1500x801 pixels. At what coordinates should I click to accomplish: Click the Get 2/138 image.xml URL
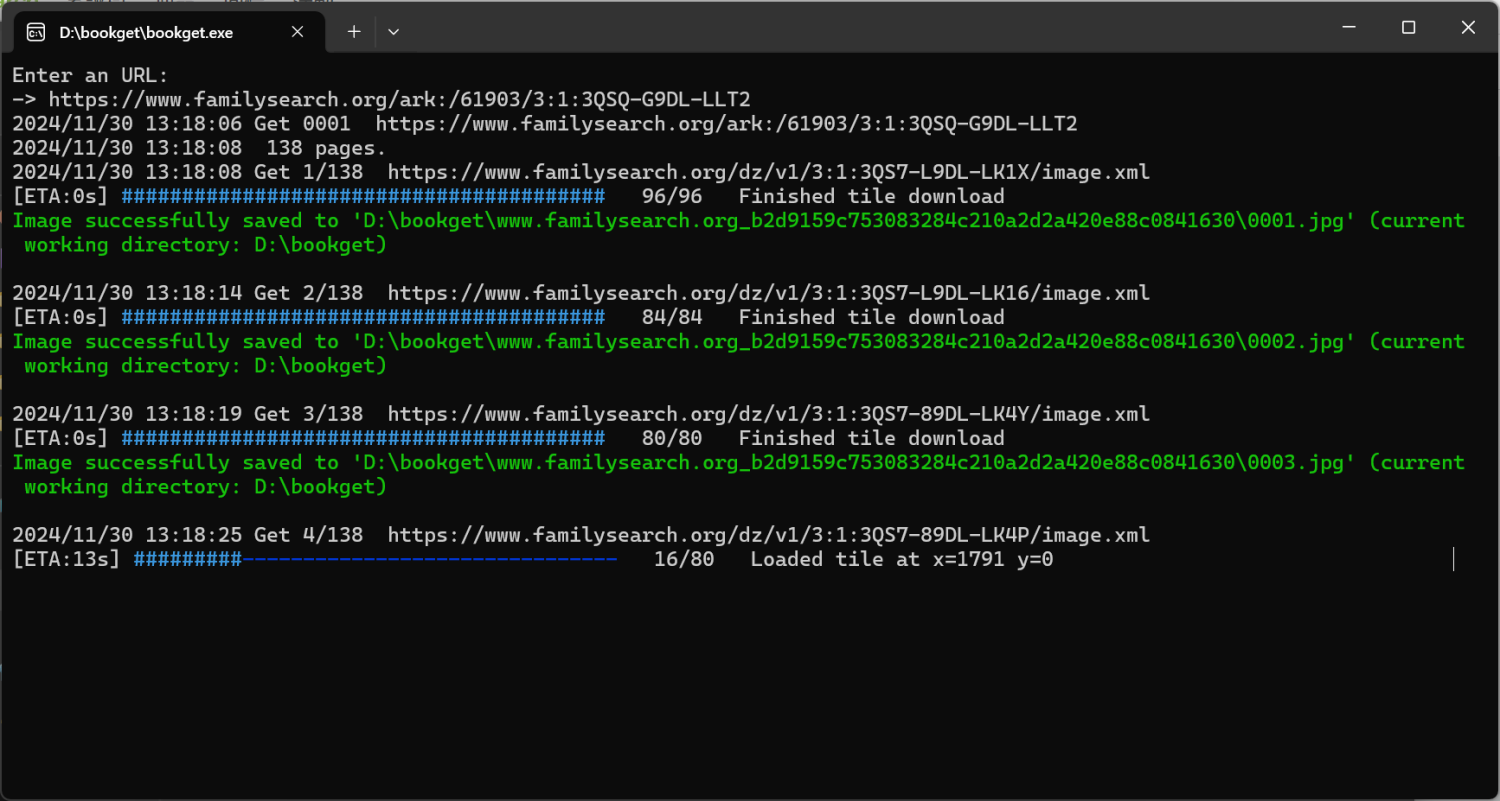768,293
